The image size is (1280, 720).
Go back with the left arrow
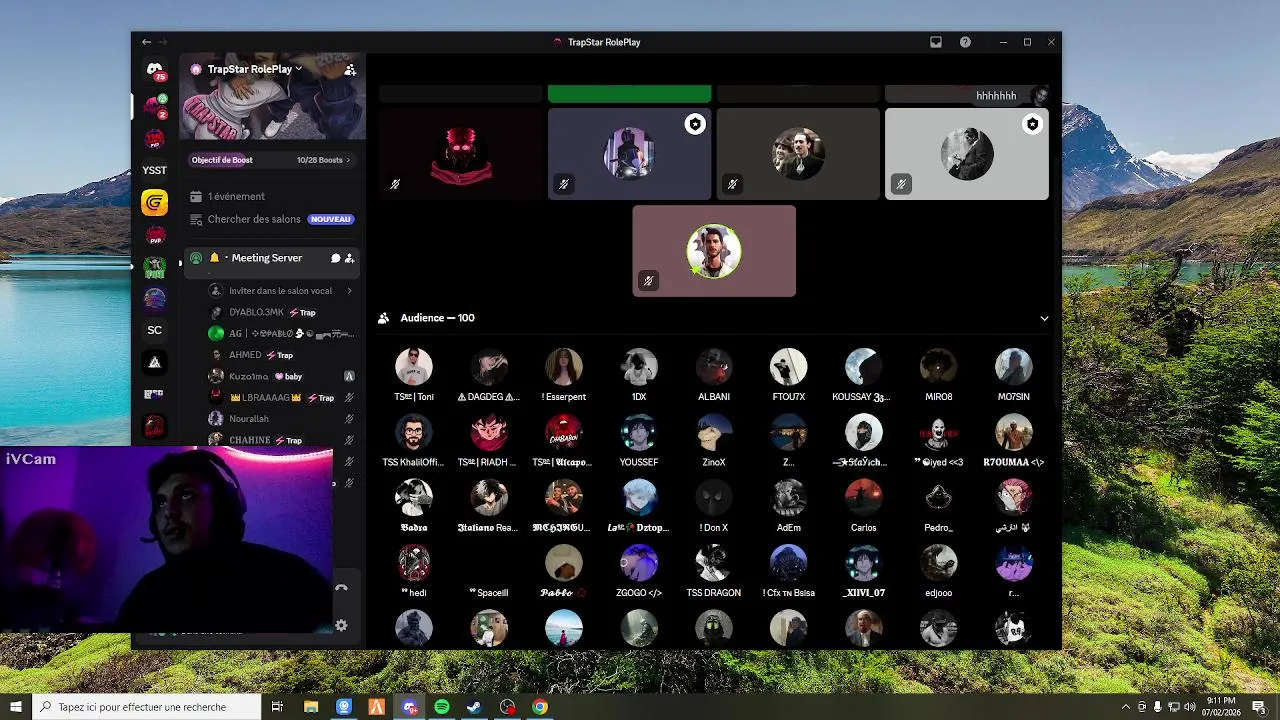point(146,42)
